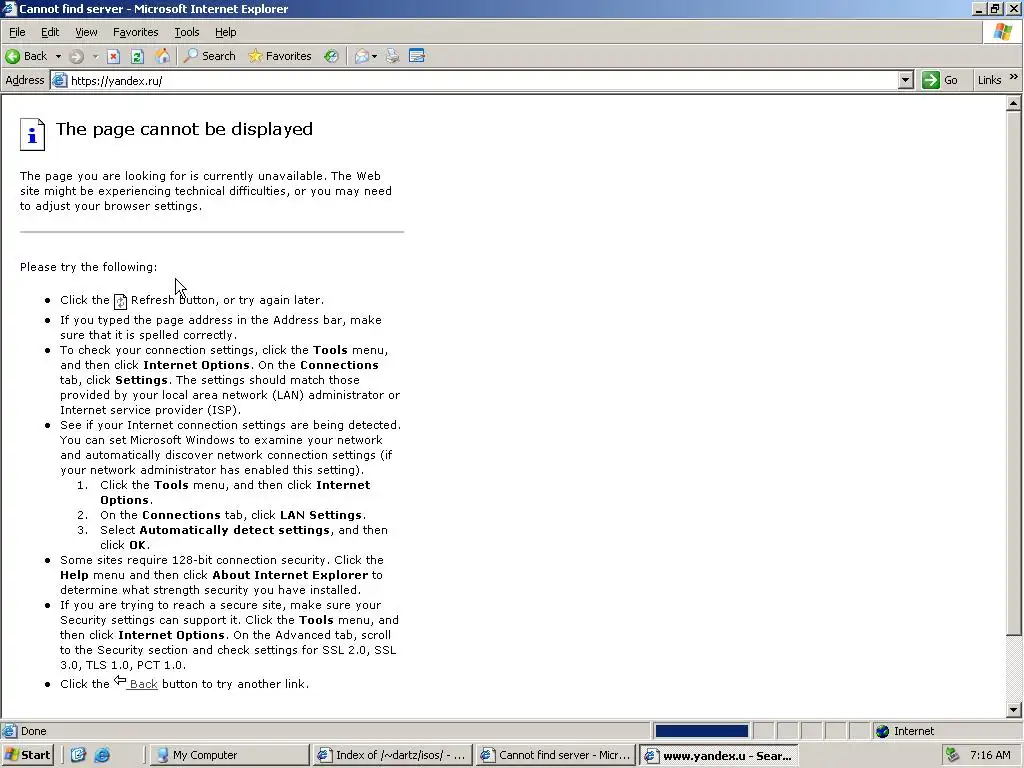This screenshot has height=768, width=1024.
Task: Go back using the green Back arrow
Action: [26, 56]
